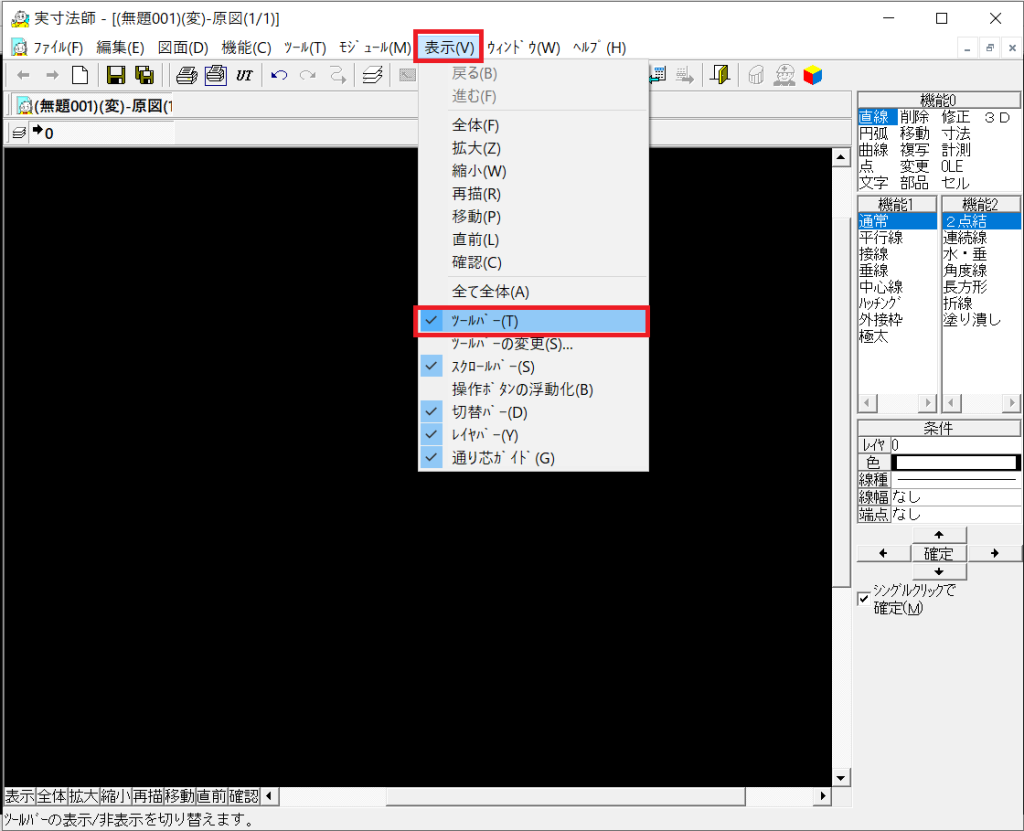Toggle ツールバー(T) visibility in the menu
The height and width of the screenshot is (831, 1024).
click(x=532, y=321)
